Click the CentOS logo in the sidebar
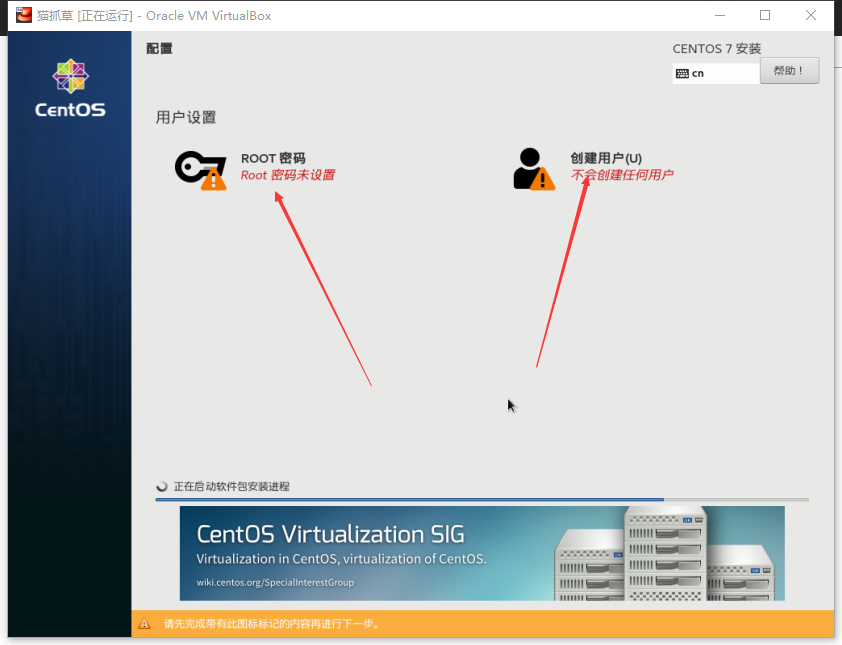 (x=70, y=88)
